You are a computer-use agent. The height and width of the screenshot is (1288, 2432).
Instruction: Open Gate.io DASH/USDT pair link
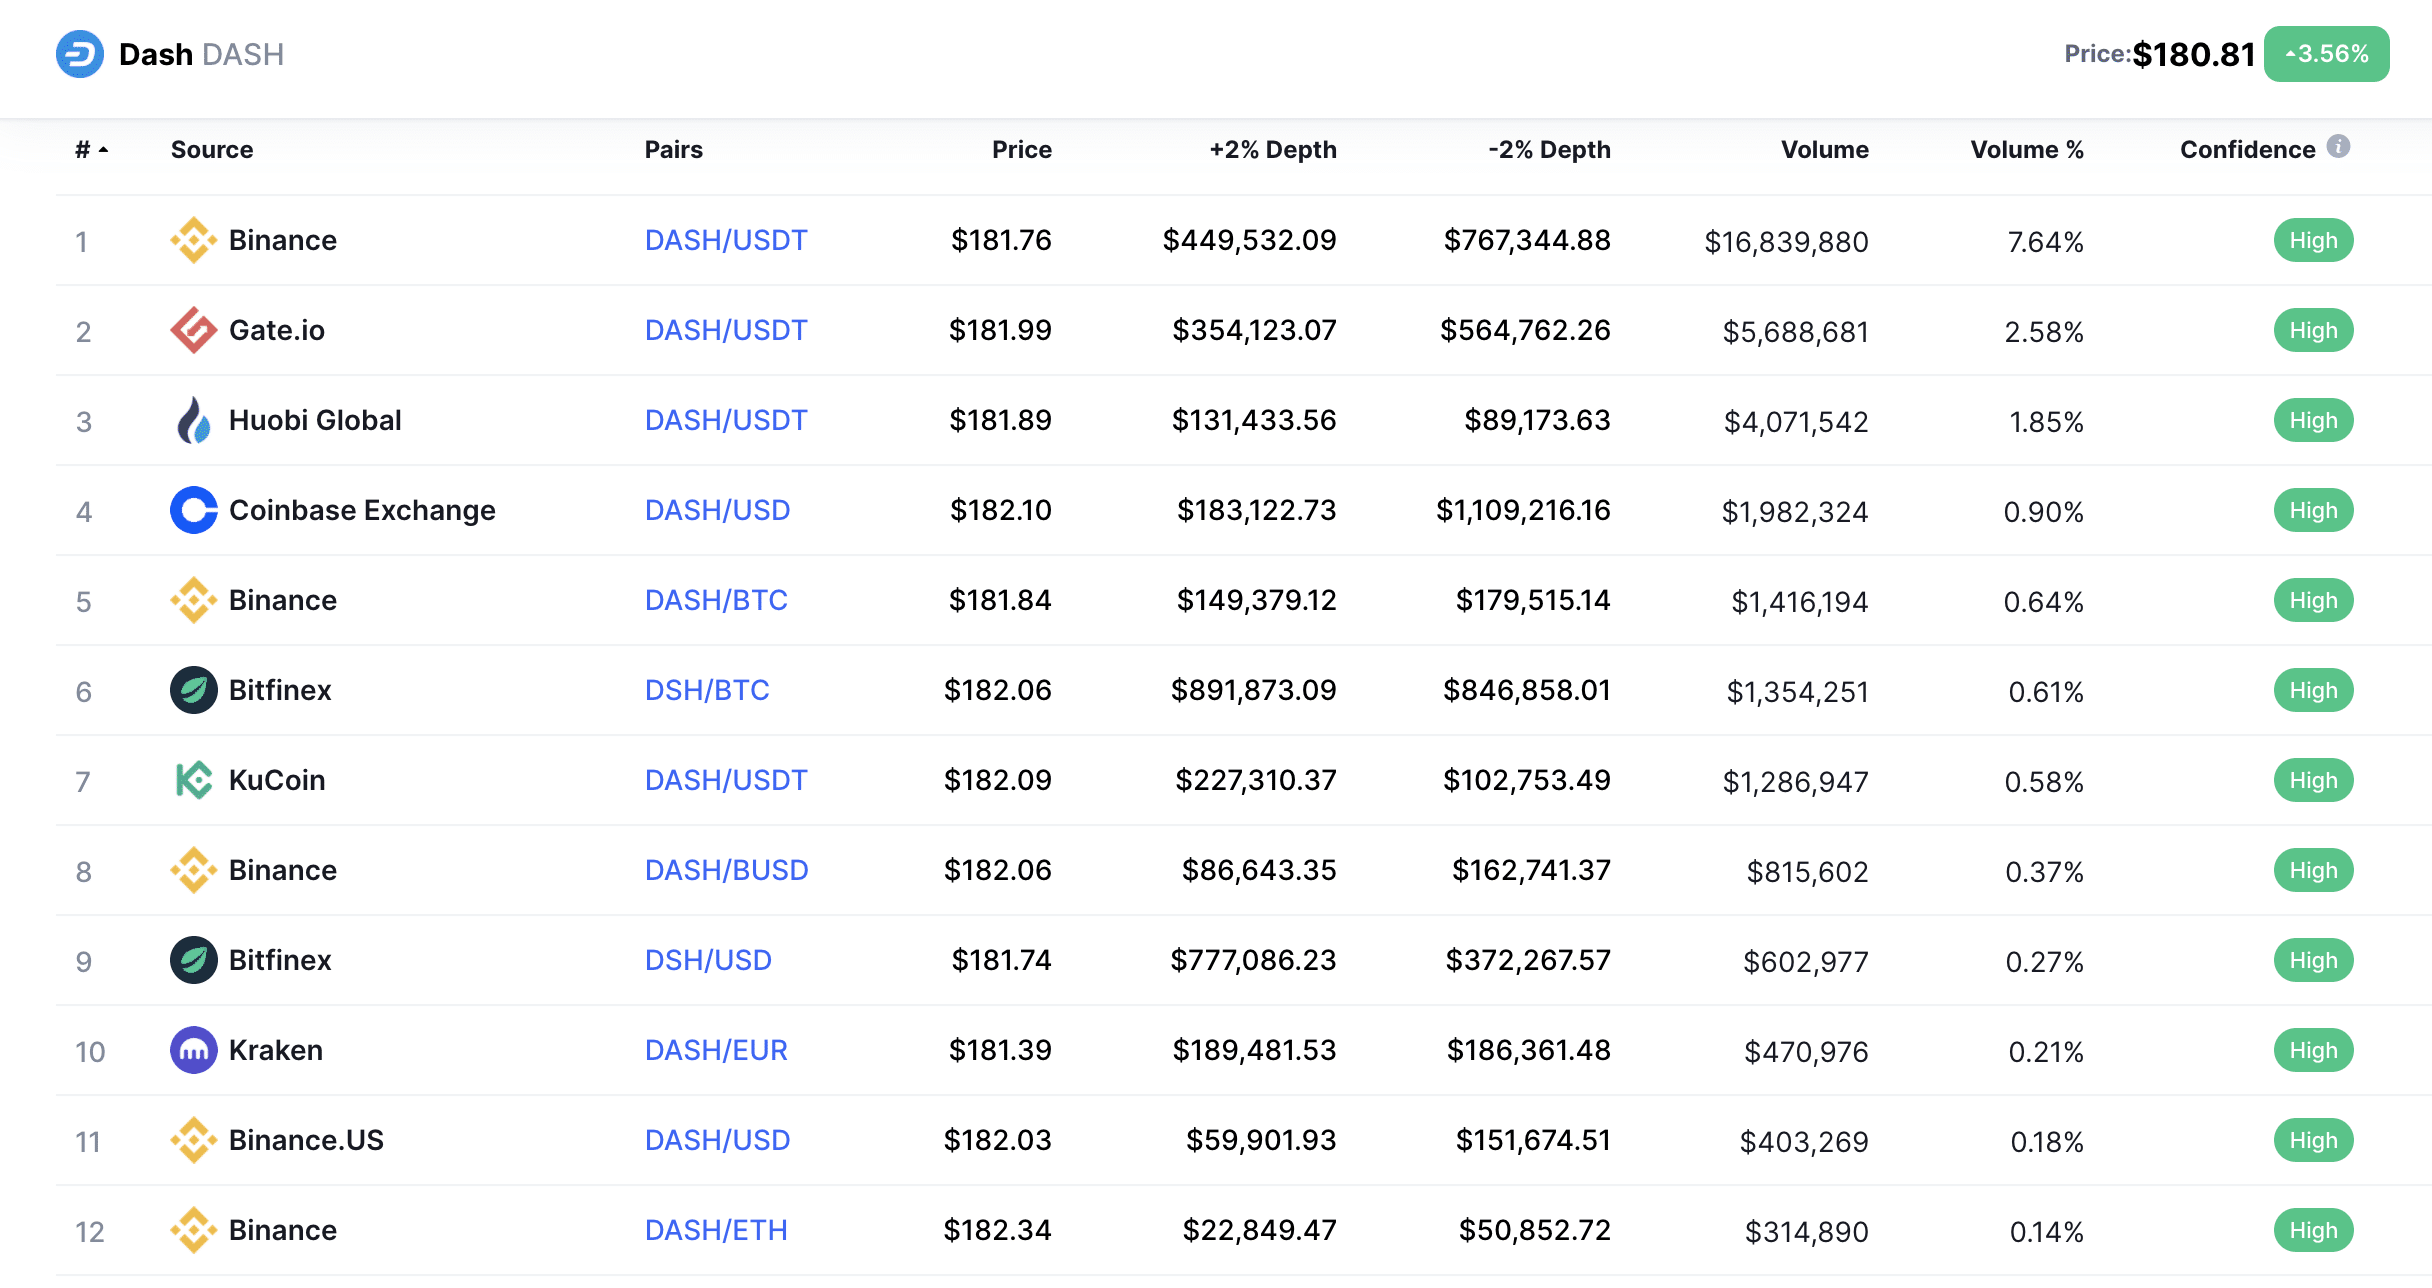pyautogui.click(x=726, y=330)
